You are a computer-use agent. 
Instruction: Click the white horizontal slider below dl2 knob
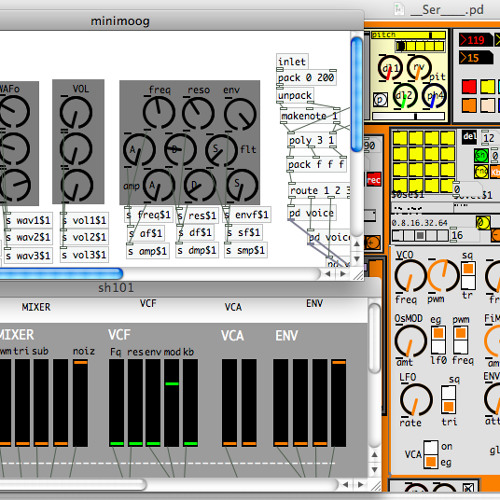point(408,116)
